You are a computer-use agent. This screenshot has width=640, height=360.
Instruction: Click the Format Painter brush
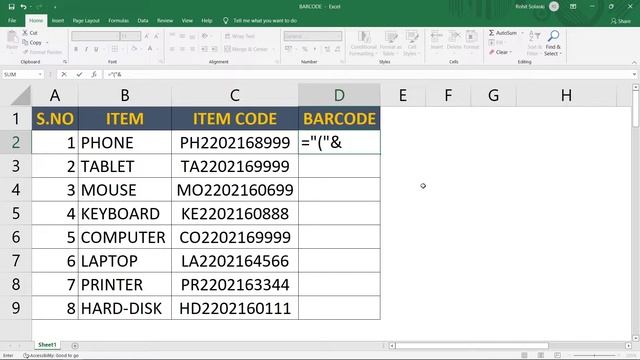tap(42, 52)
